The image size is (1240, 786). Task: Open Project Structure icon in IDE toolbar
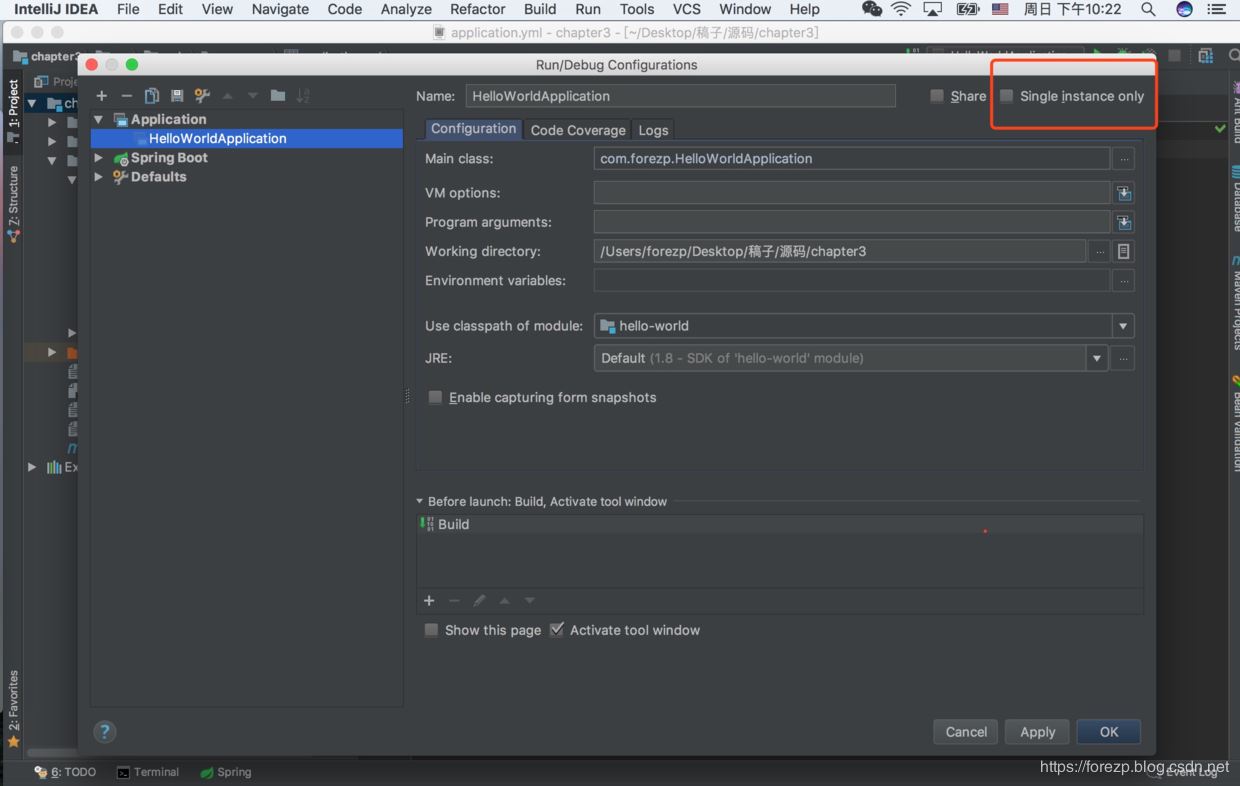[x=1205, y=56]
